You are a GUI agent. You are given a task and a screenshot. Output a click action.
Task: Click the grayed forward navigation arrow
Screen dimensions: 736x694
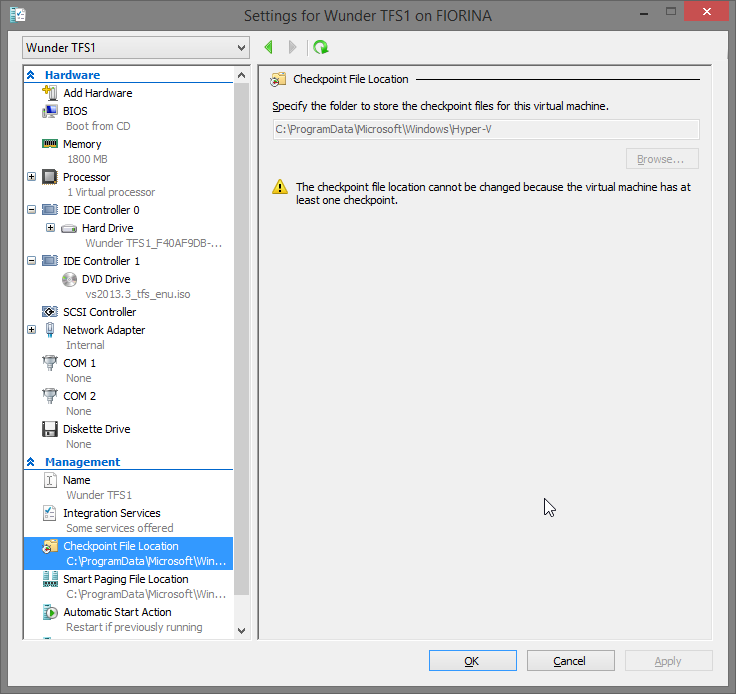click(x=292, y=47)
